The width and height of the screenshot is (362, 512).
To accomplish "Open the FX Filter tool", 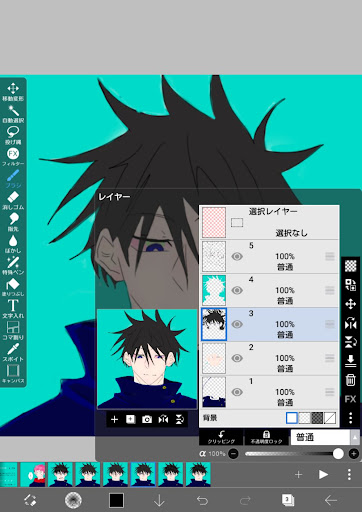I will point(13,157).
